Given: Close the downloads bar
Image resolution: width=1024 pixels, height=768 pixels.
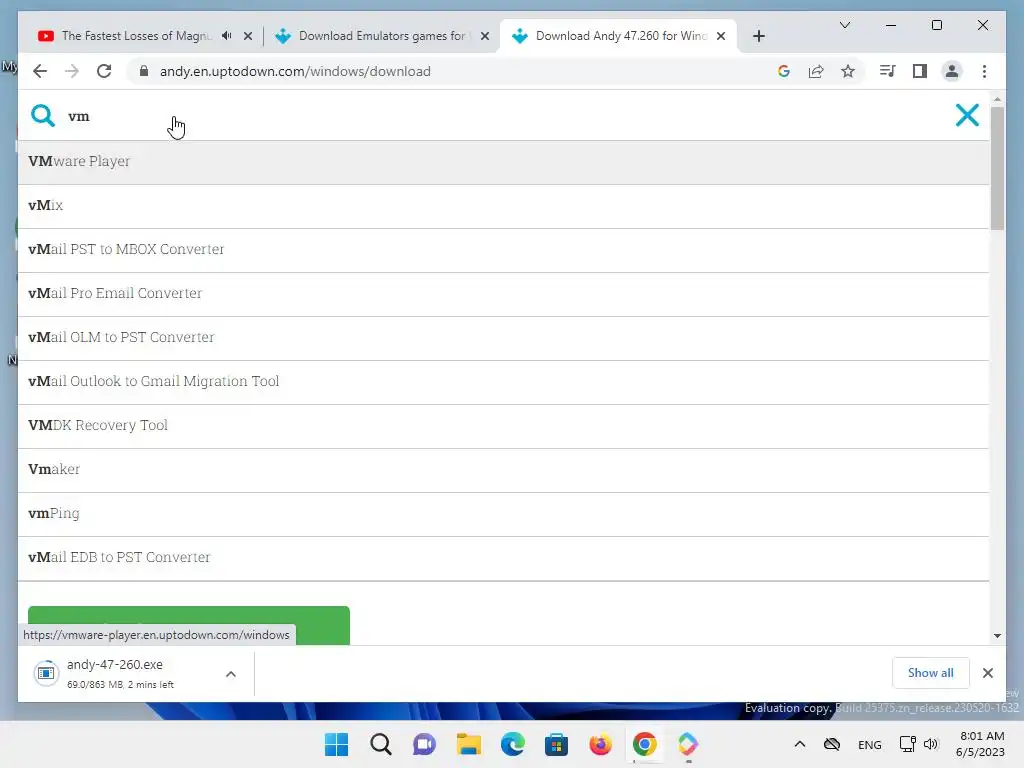Looking at the screenshot, I should 987,673.
